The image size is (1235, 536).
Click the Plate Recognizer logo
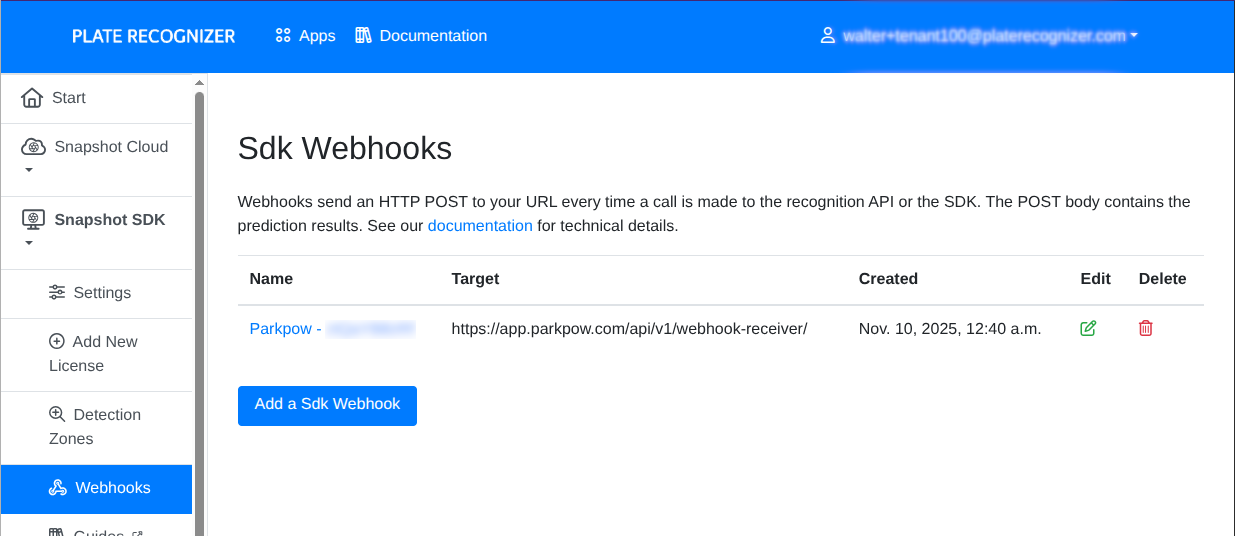(x=153, y=36)
